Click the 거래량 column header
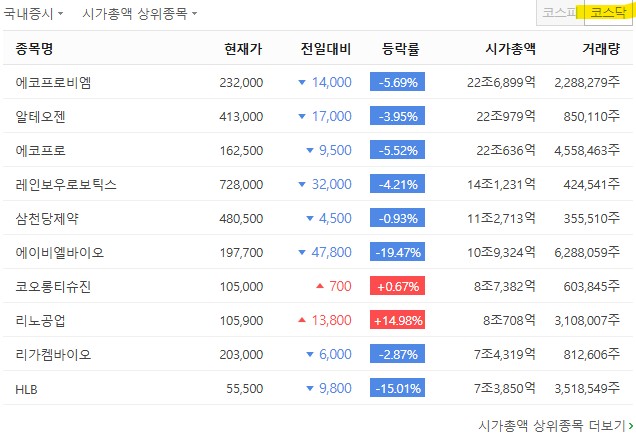 pos(601,49)
